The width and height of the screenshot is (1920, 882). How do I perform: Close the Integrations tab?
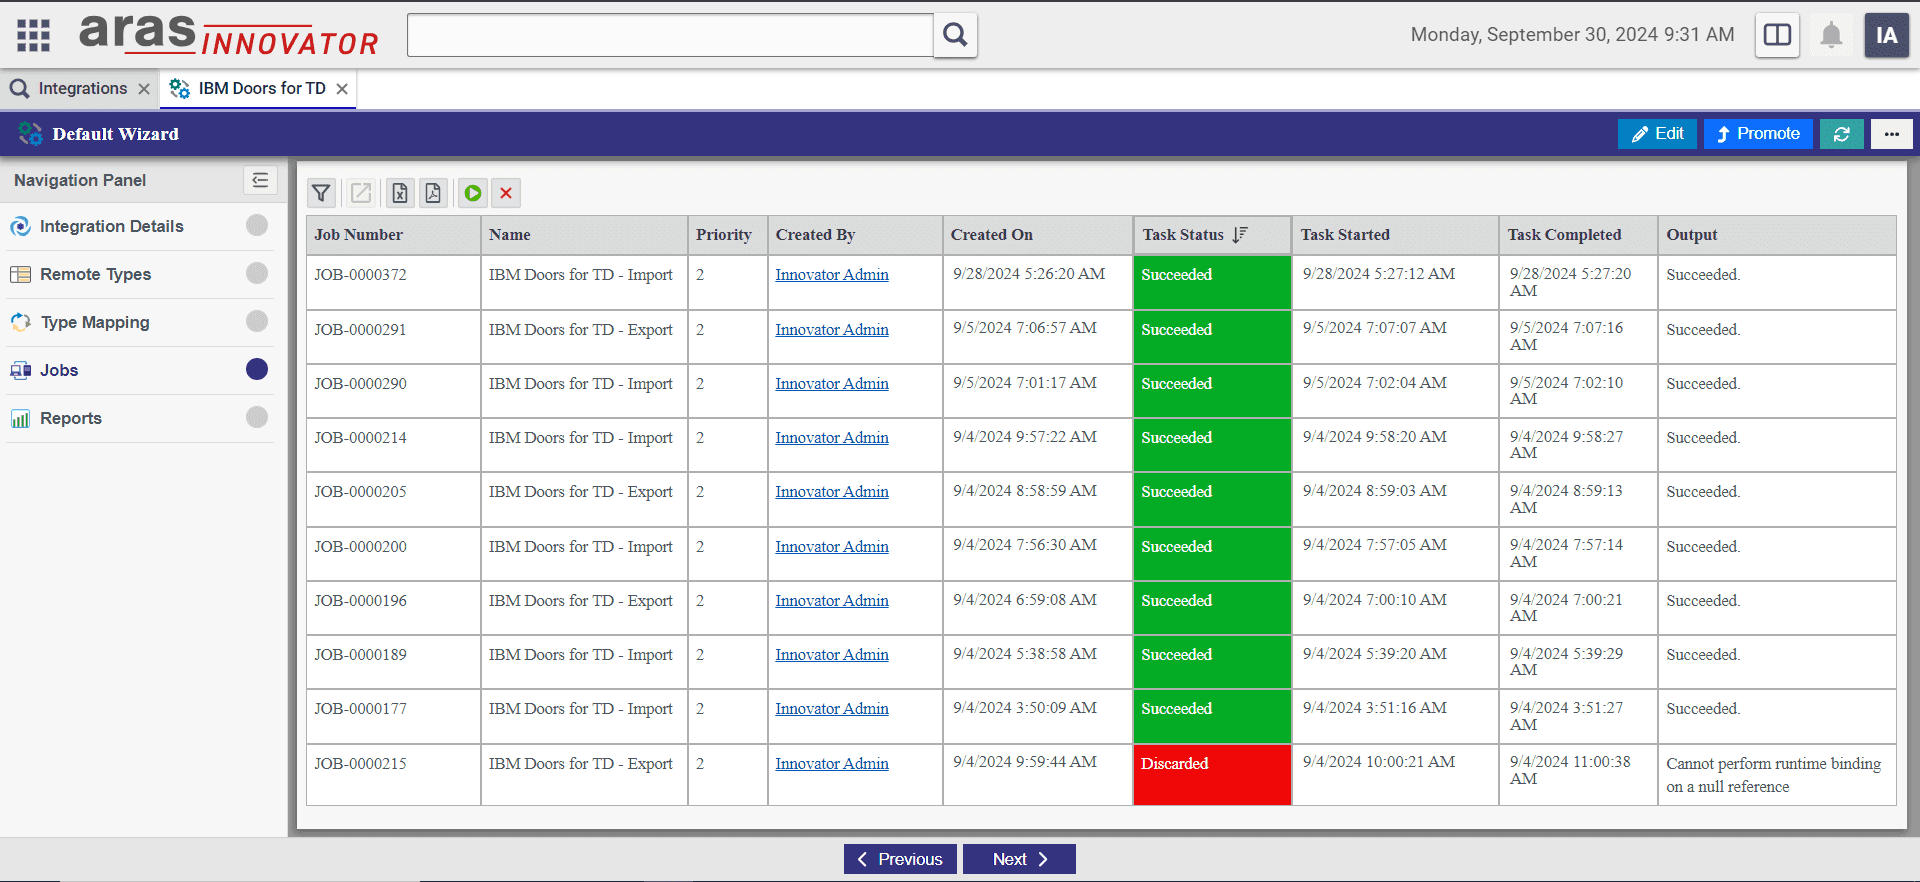[144, 89]
